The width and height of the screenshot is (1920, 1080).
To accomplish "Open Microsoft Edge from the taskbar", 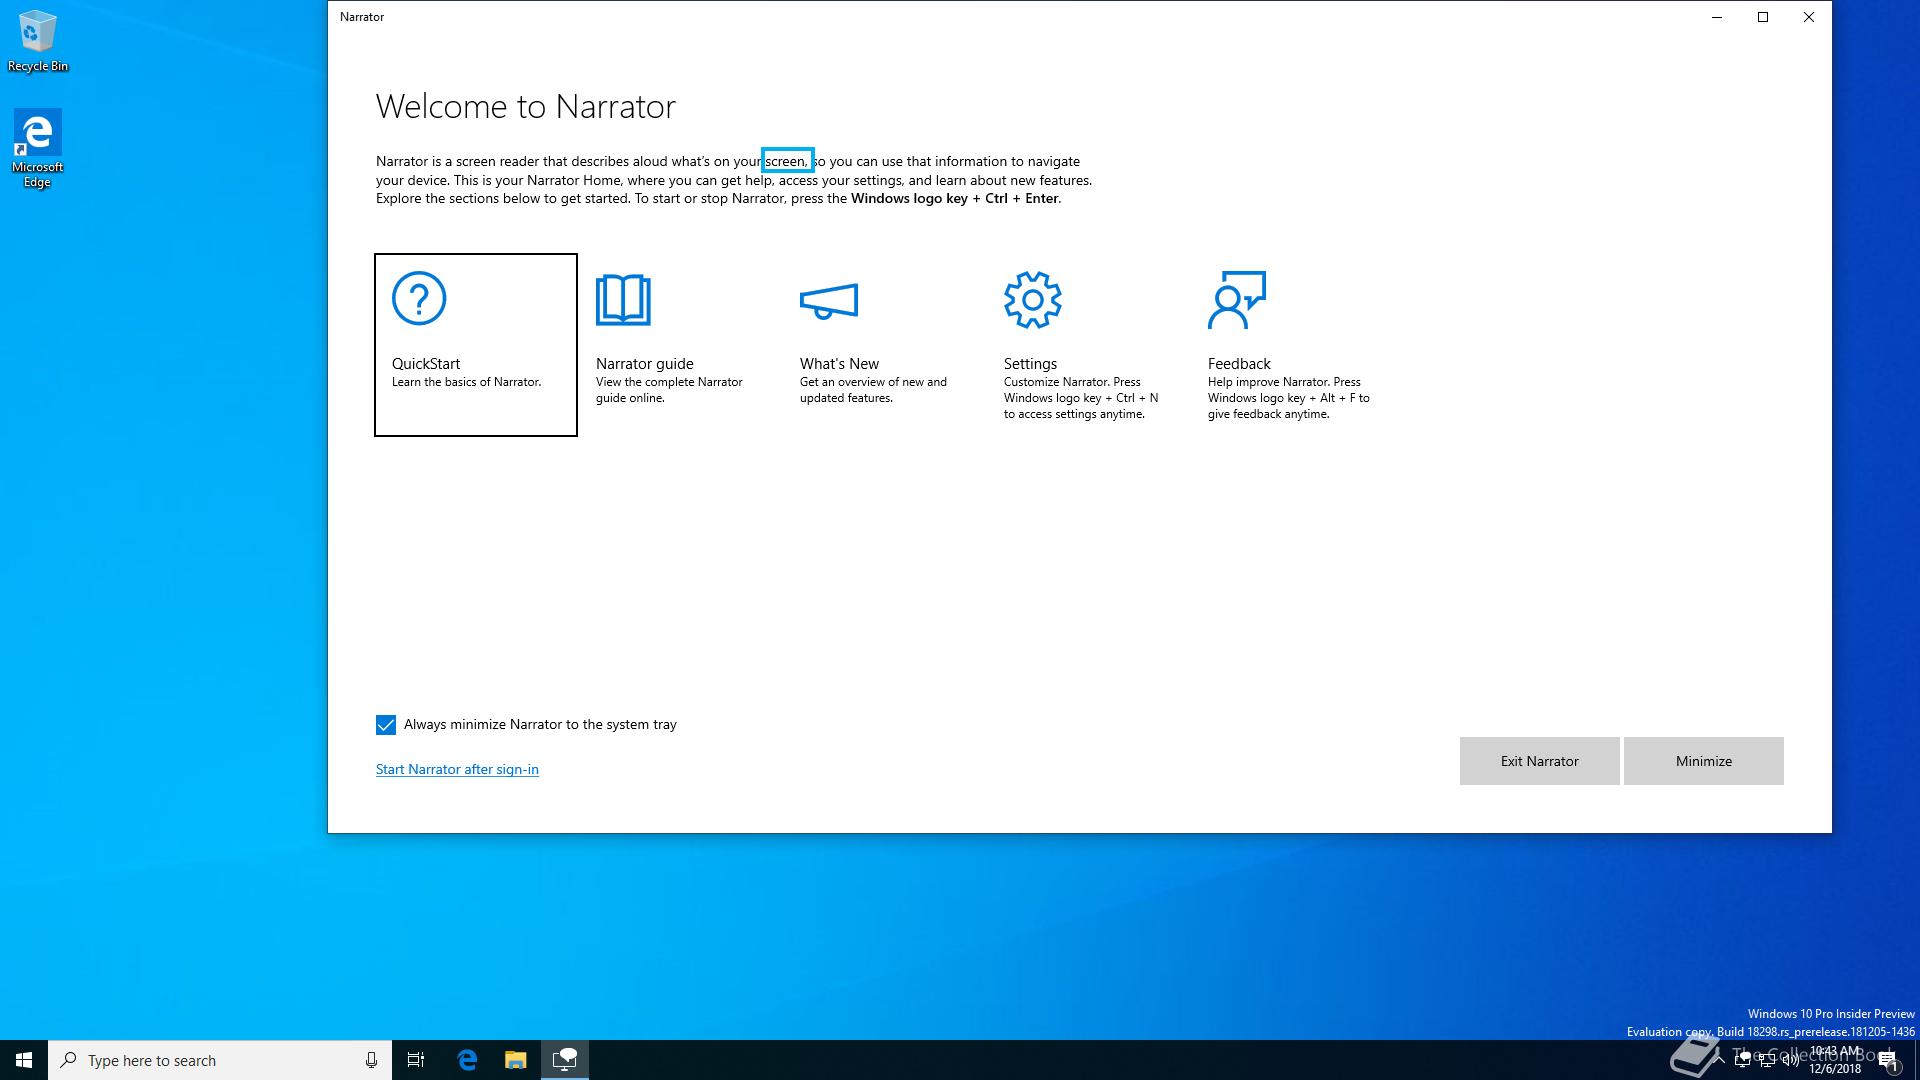I will pos(467,1060).
